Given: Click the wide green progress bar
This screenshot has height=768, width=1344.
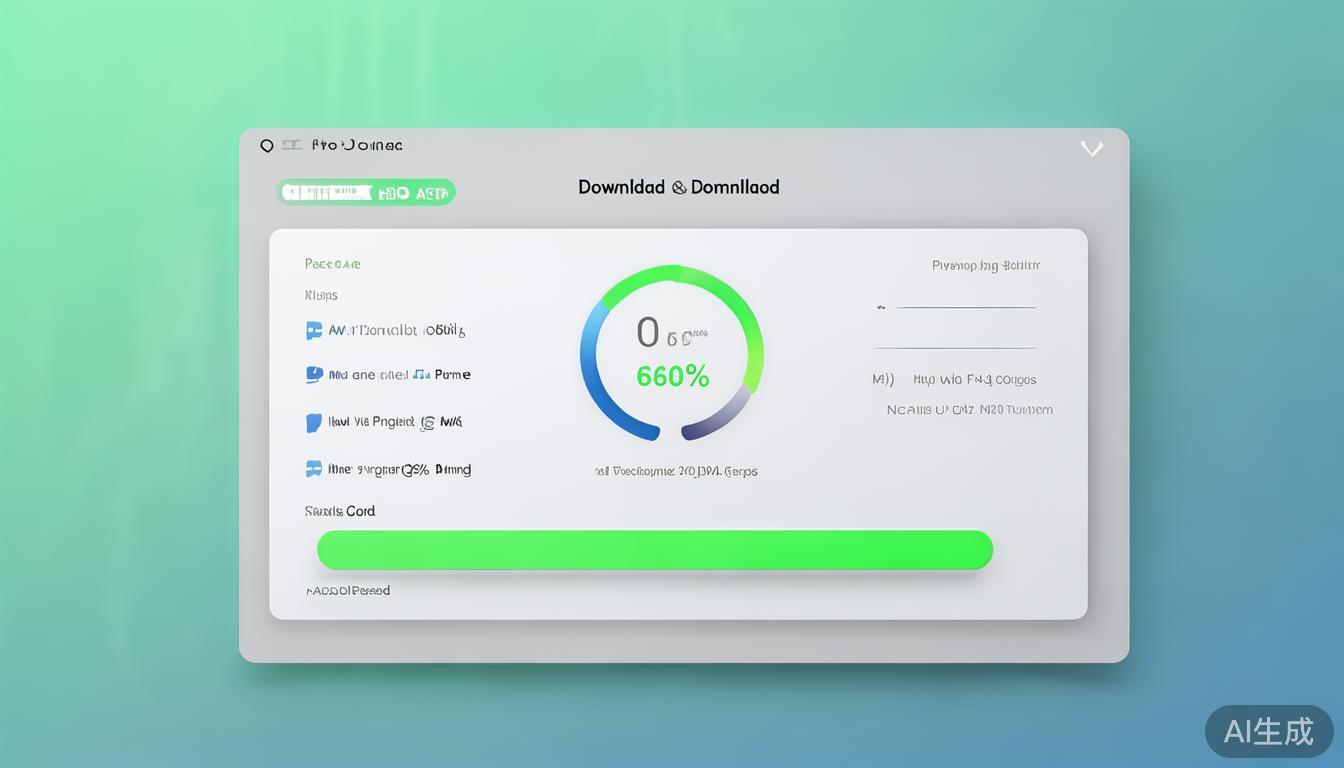Looking at the screenshot, I should pos(654,550).
